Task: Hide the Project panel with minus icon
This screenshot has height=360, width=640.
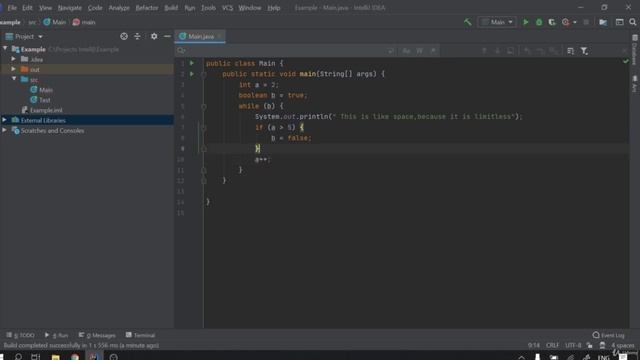Action: point(167,36)
